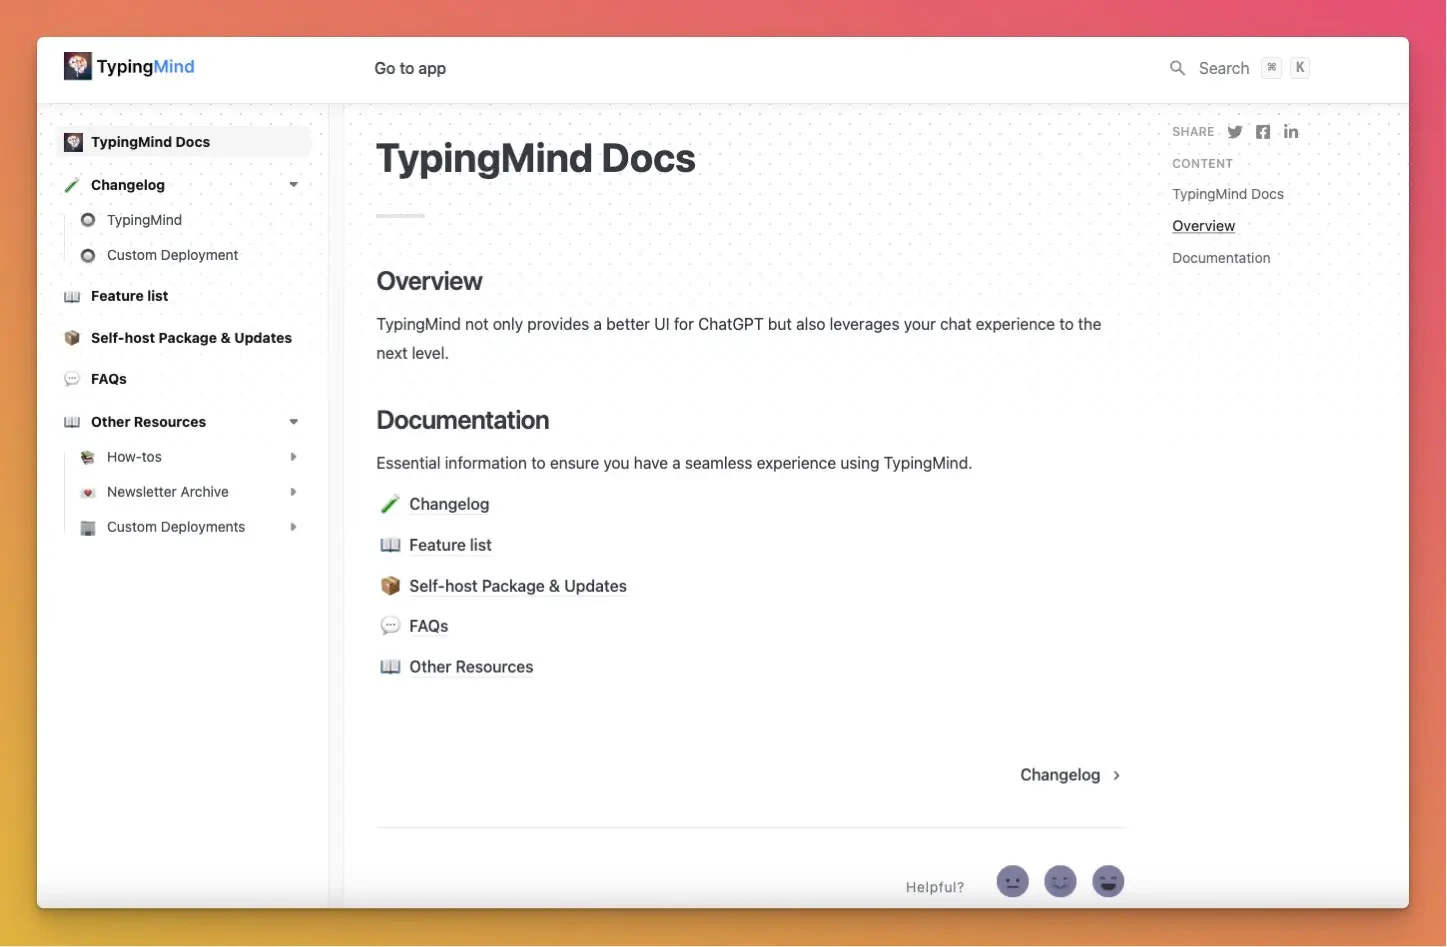Expand the Newsletter Archive submenu arrow
Screen dimensions: 1447x947
pyautogui.click(x=293, y=492)
